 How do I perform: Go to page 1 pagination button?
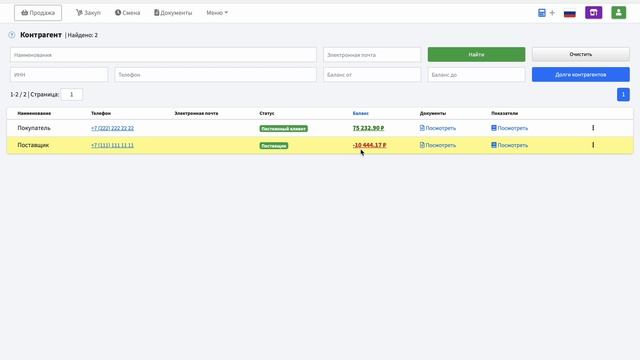pyautogui.click(x=623, y=95)
